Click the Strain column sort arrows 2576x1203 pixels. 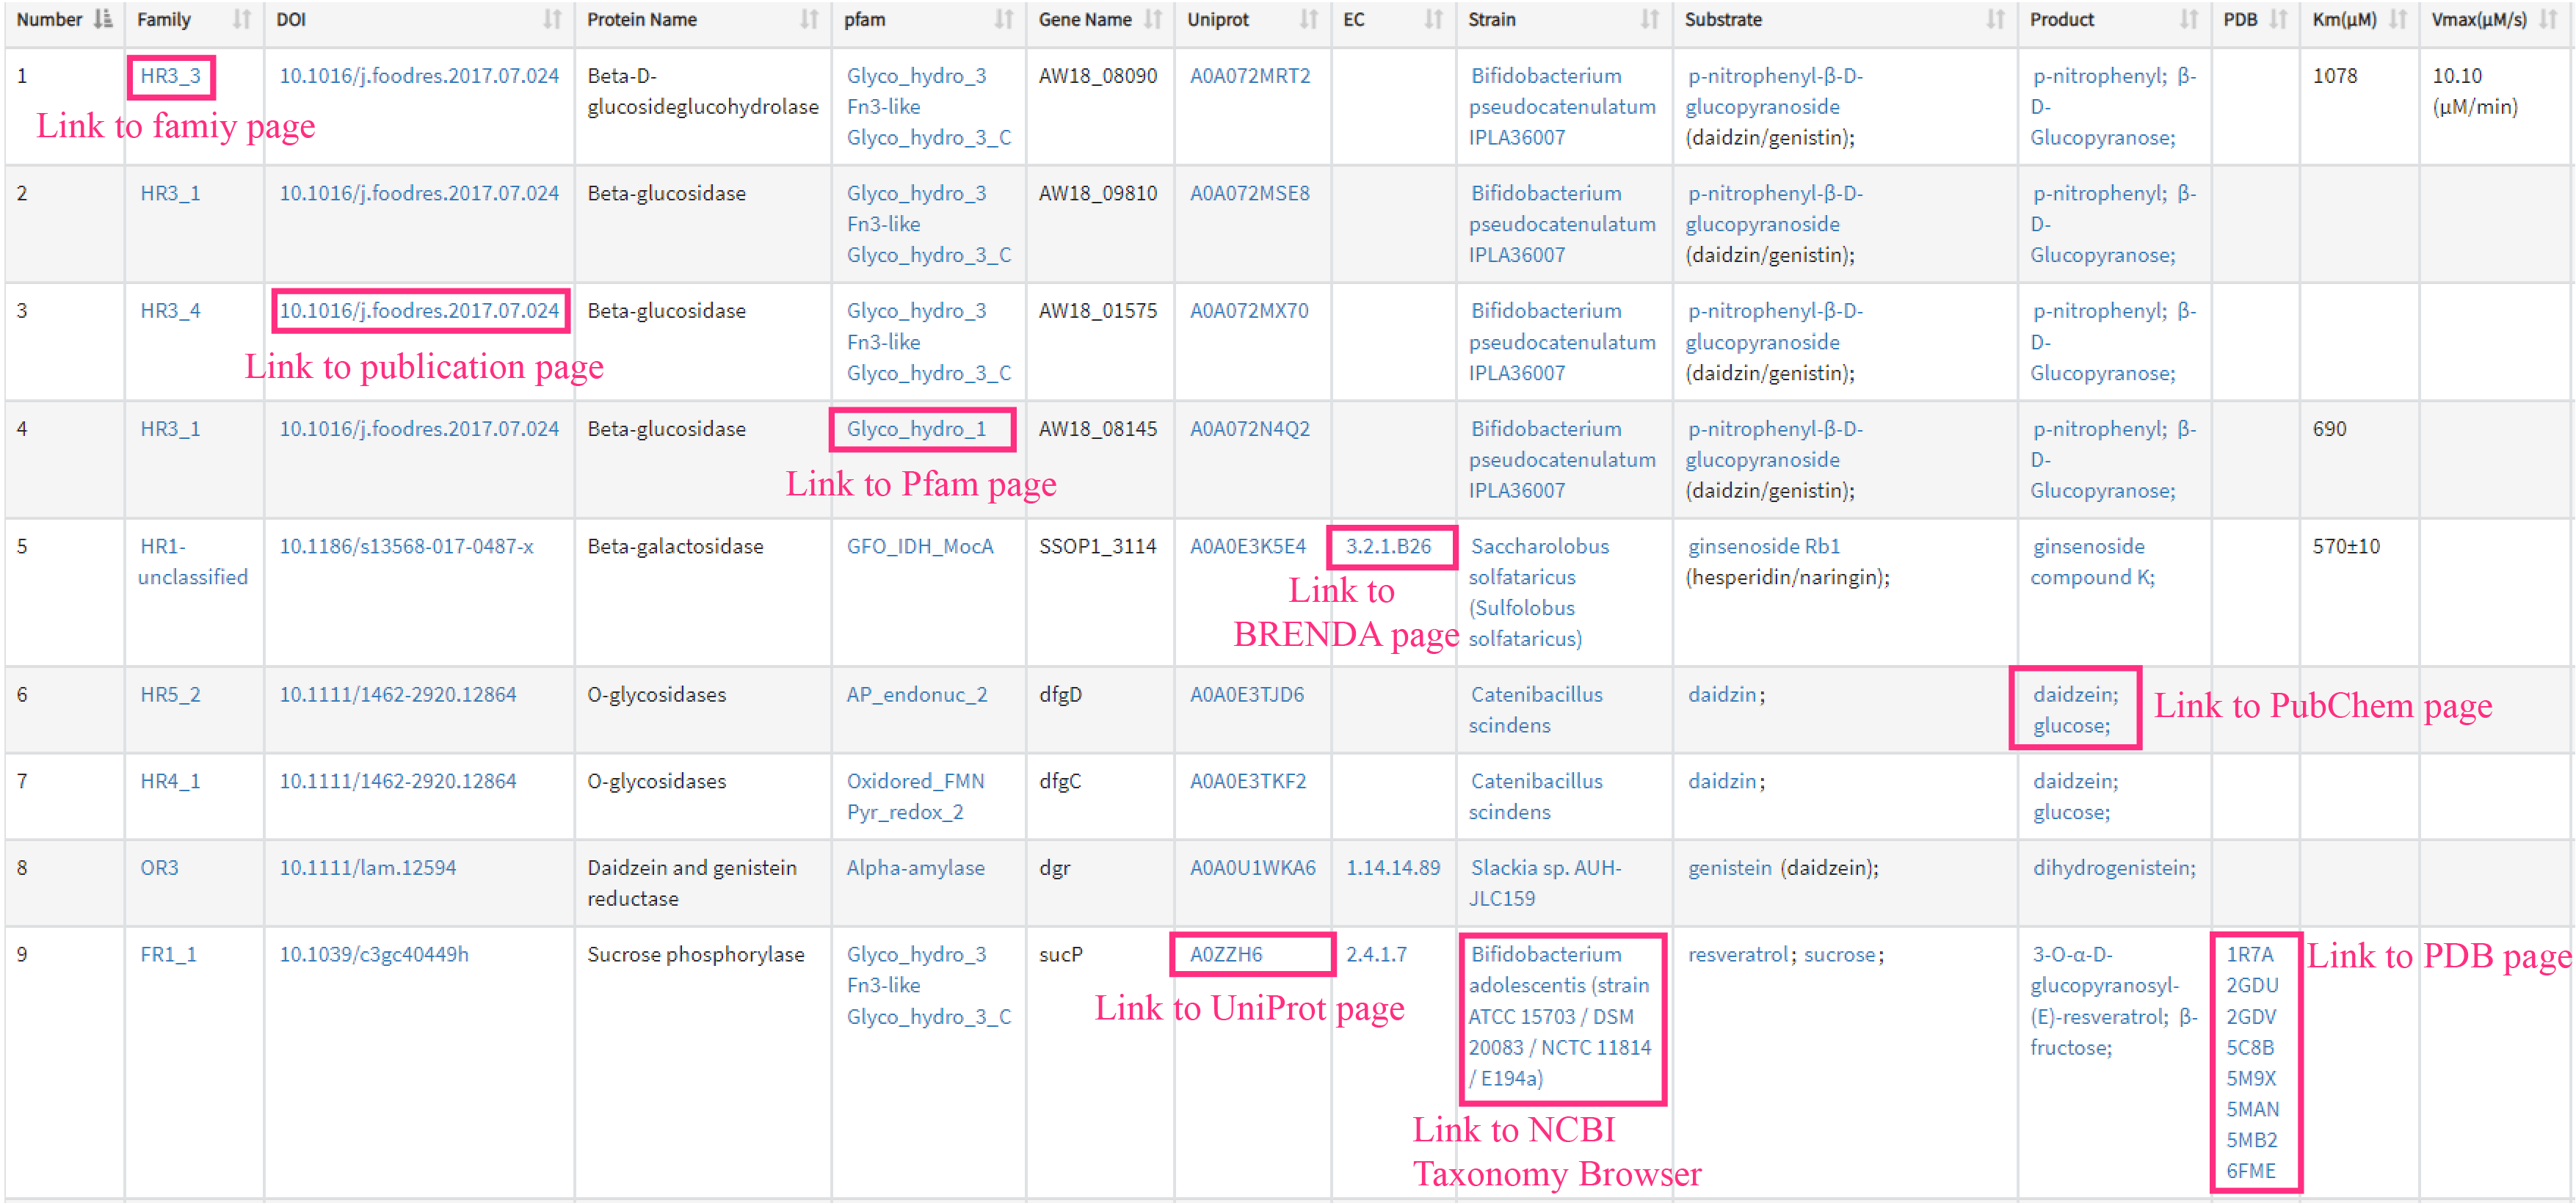[1649, 19]
